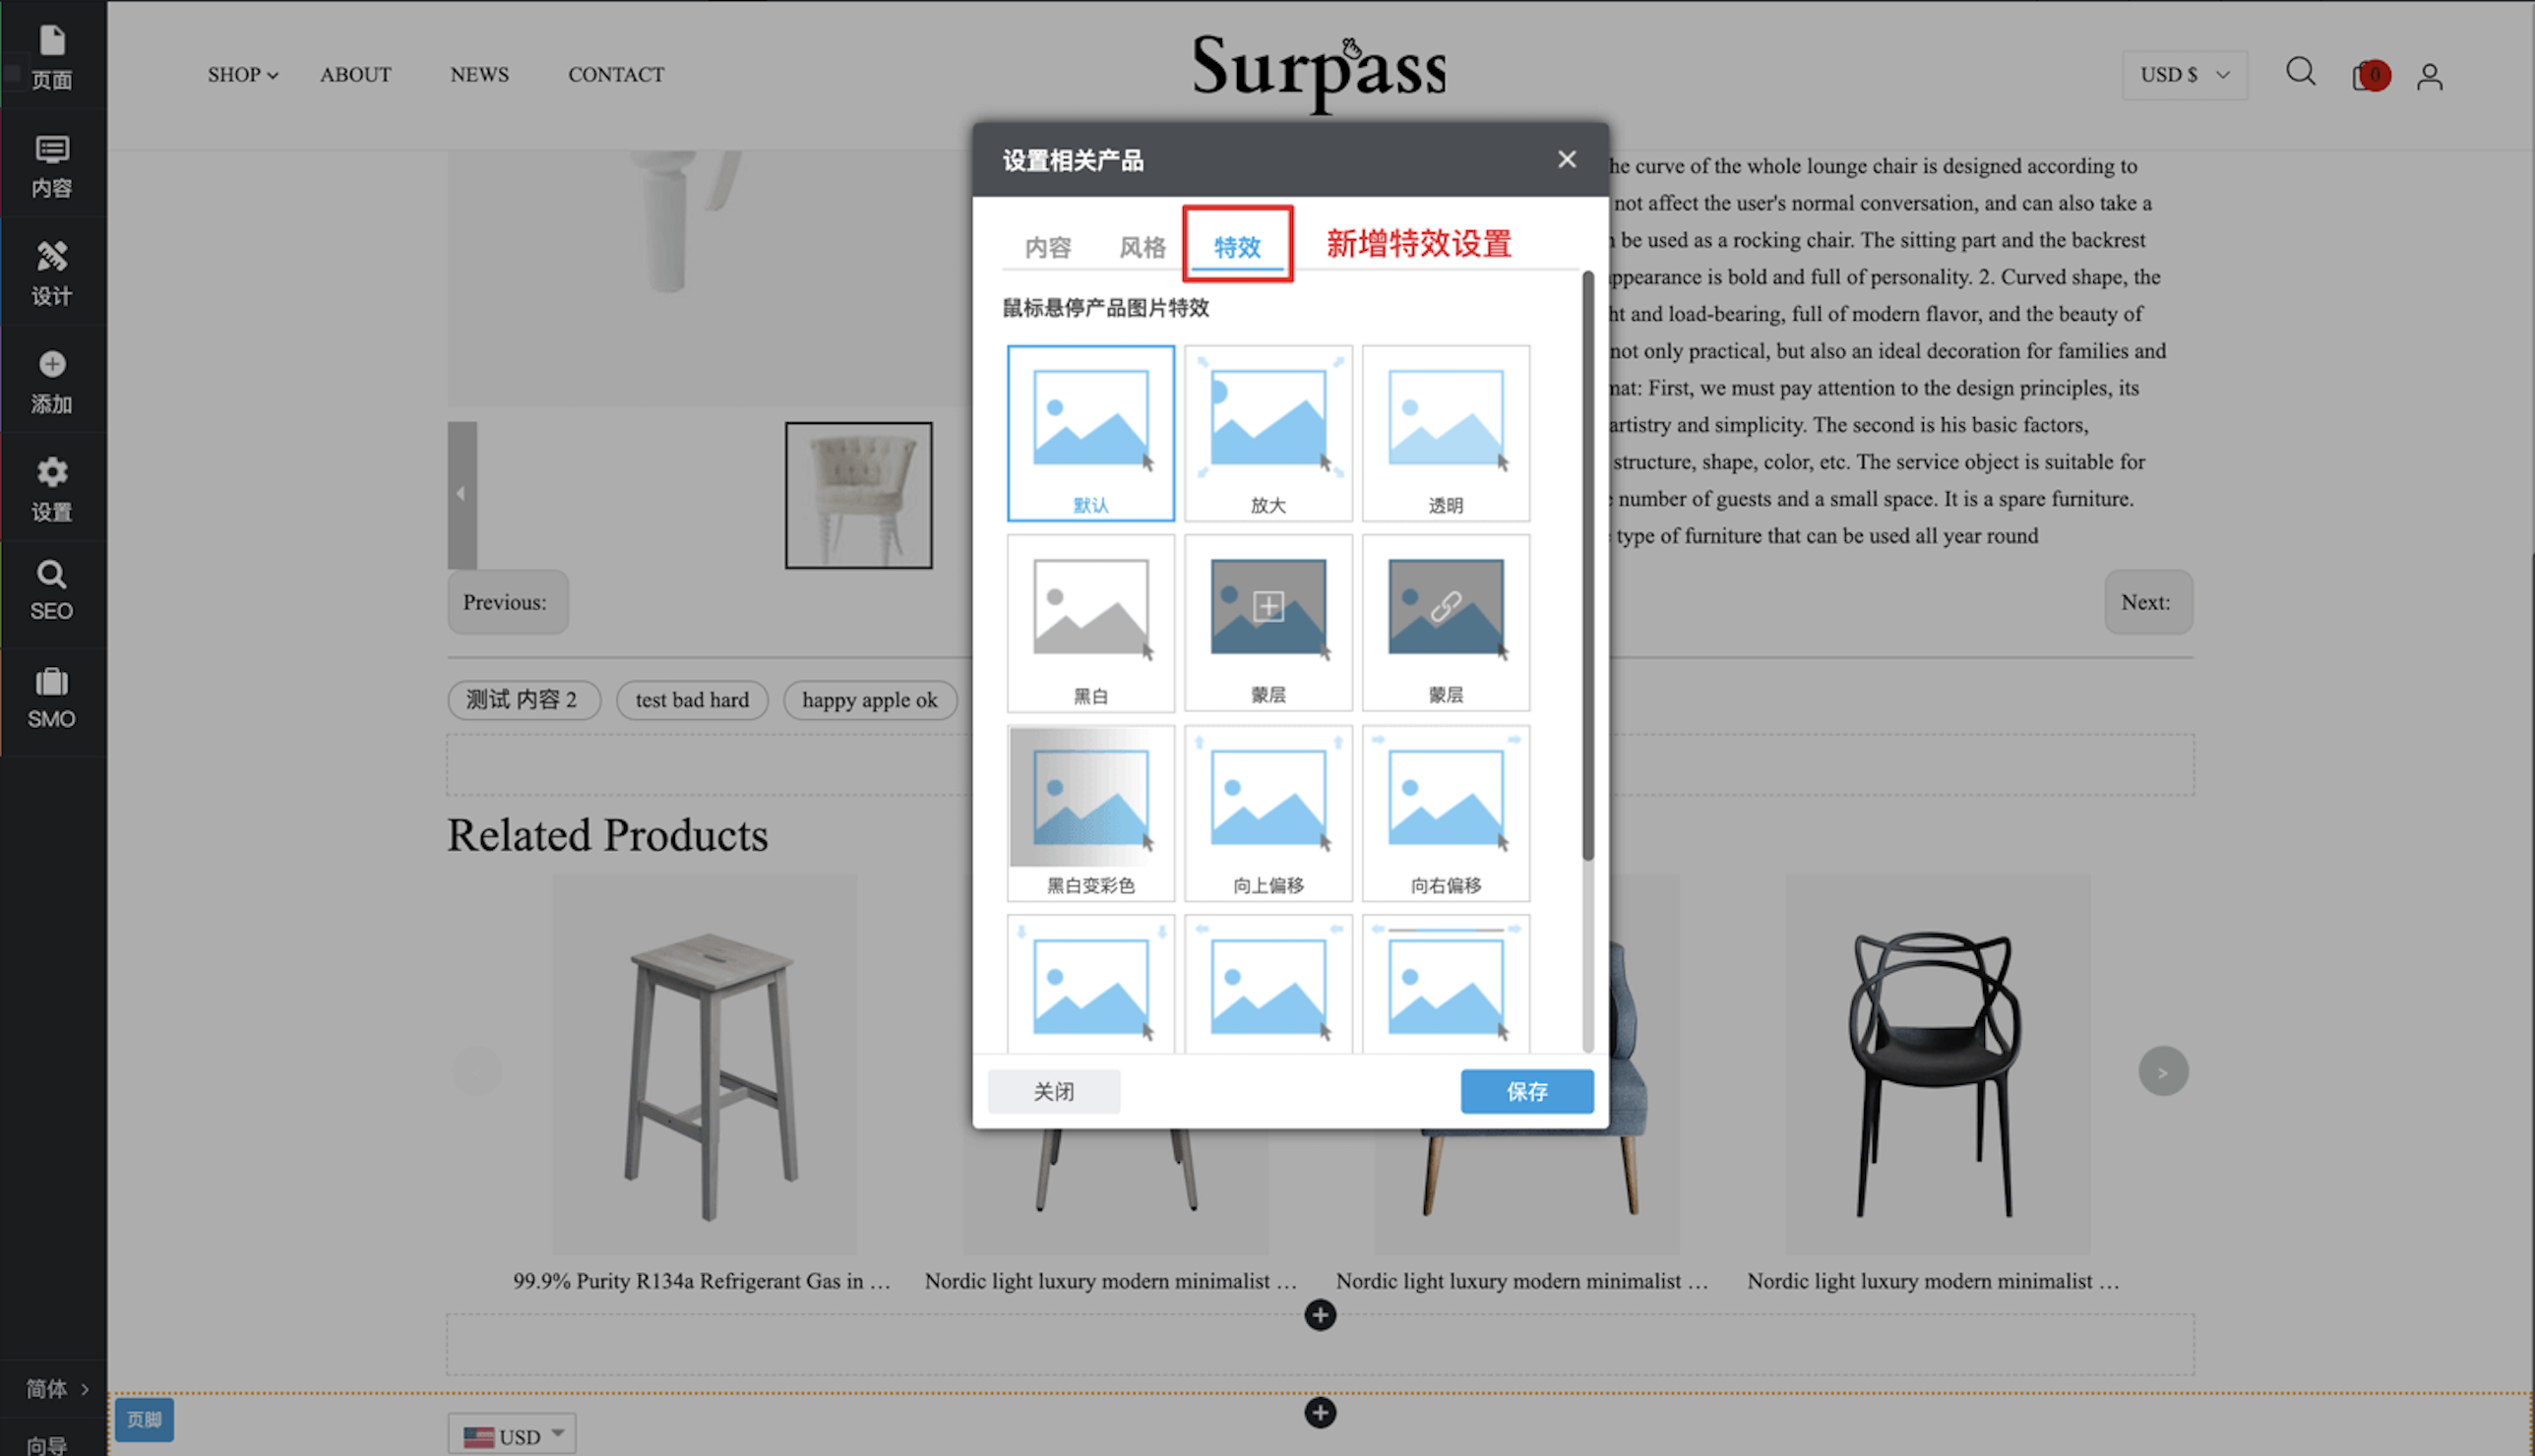Click the blue 保存 (Save) button

pos(1526,1091)
